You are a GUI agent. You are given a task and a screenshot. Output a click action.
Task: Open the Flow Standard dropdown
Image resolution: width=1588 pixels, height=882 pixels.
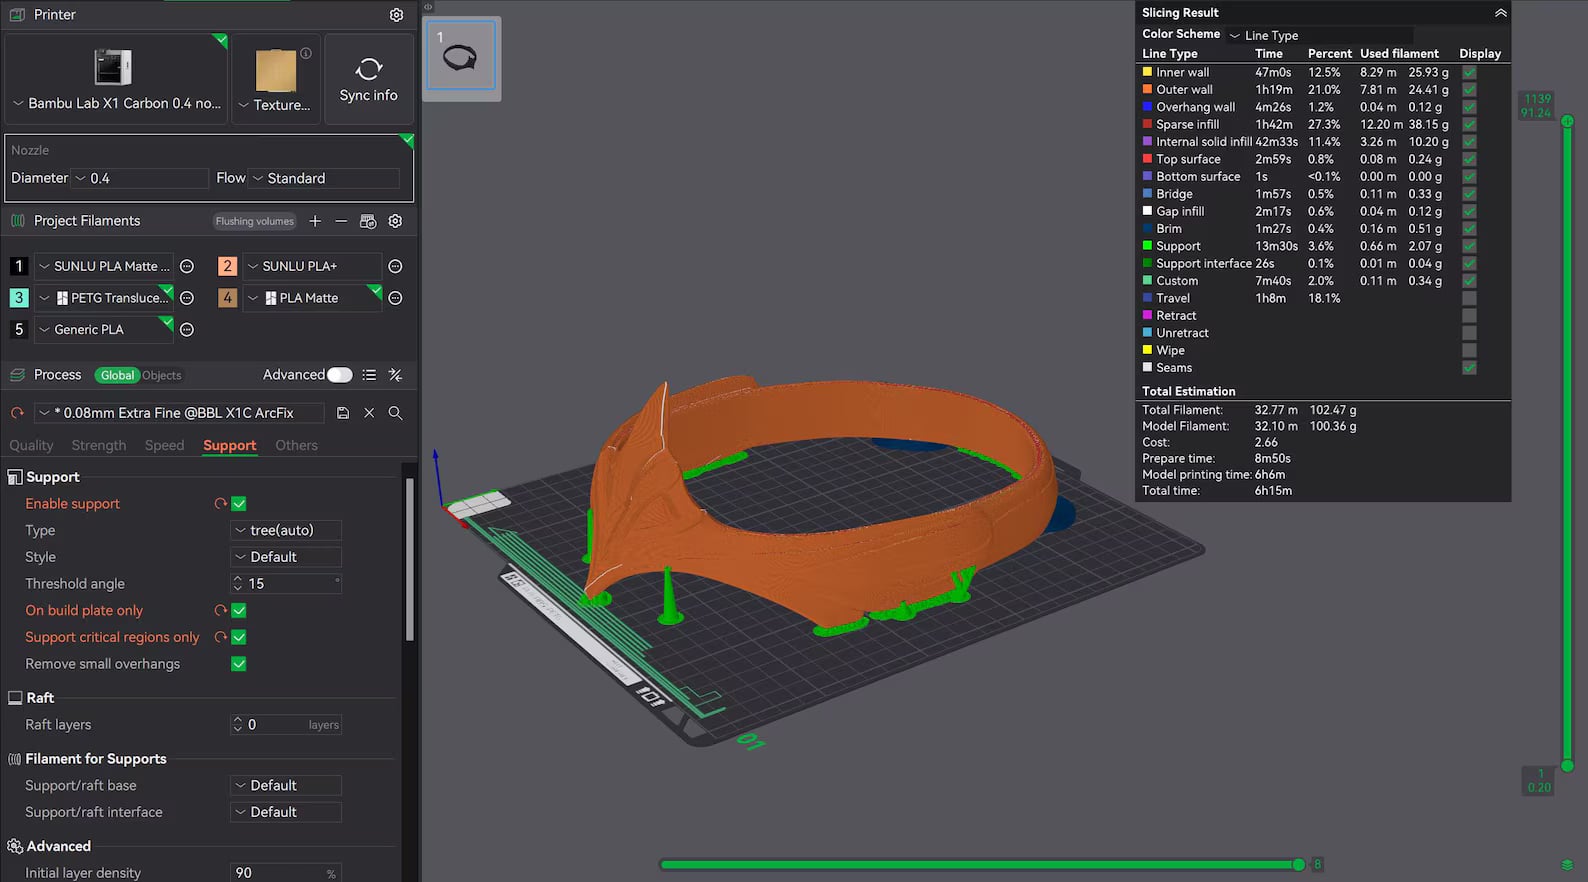tap(324, 178)
